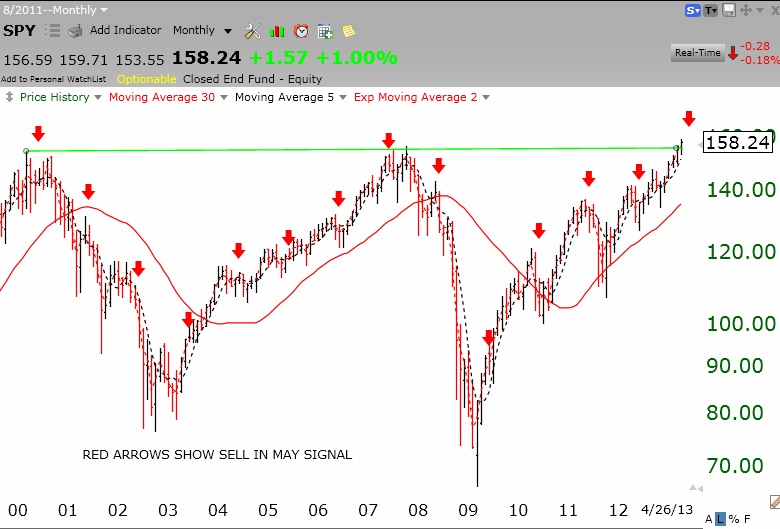The image size is (780, 529).
Task: Expand the Moving Average 30 dropdown arrow
Action: 224,98
